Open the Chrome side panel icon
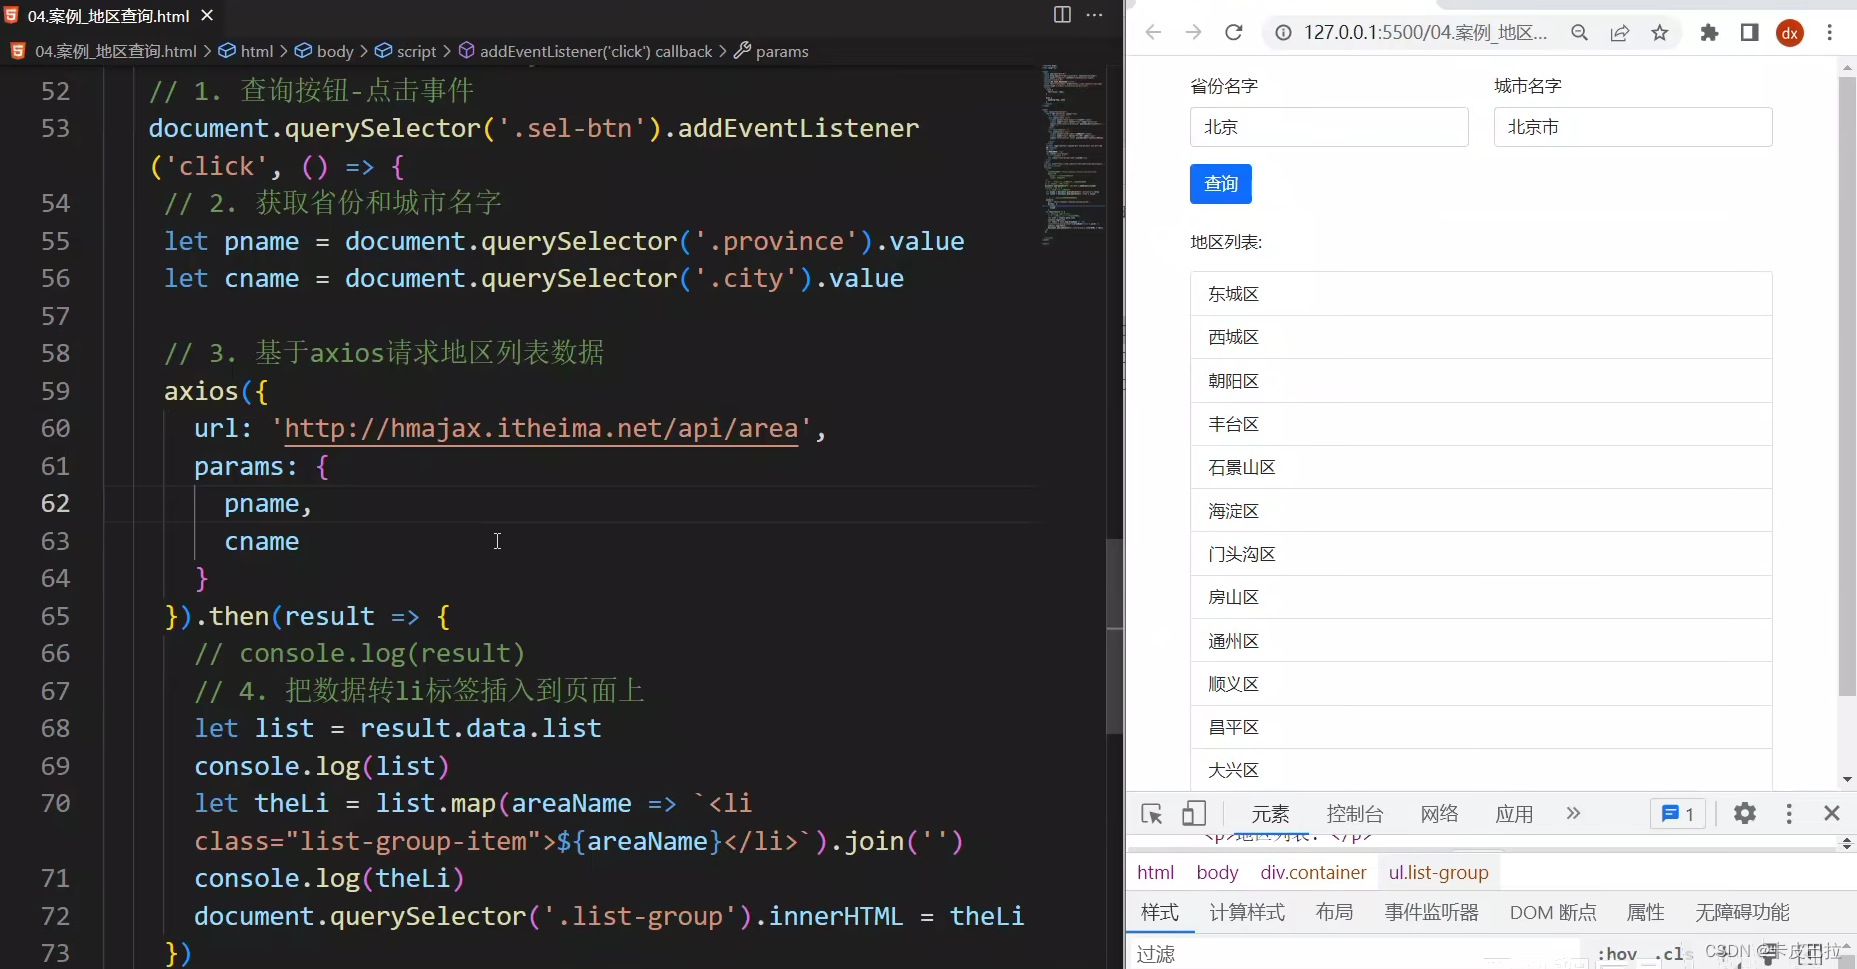The image size is (1857, 969). tap(1750, 32)
